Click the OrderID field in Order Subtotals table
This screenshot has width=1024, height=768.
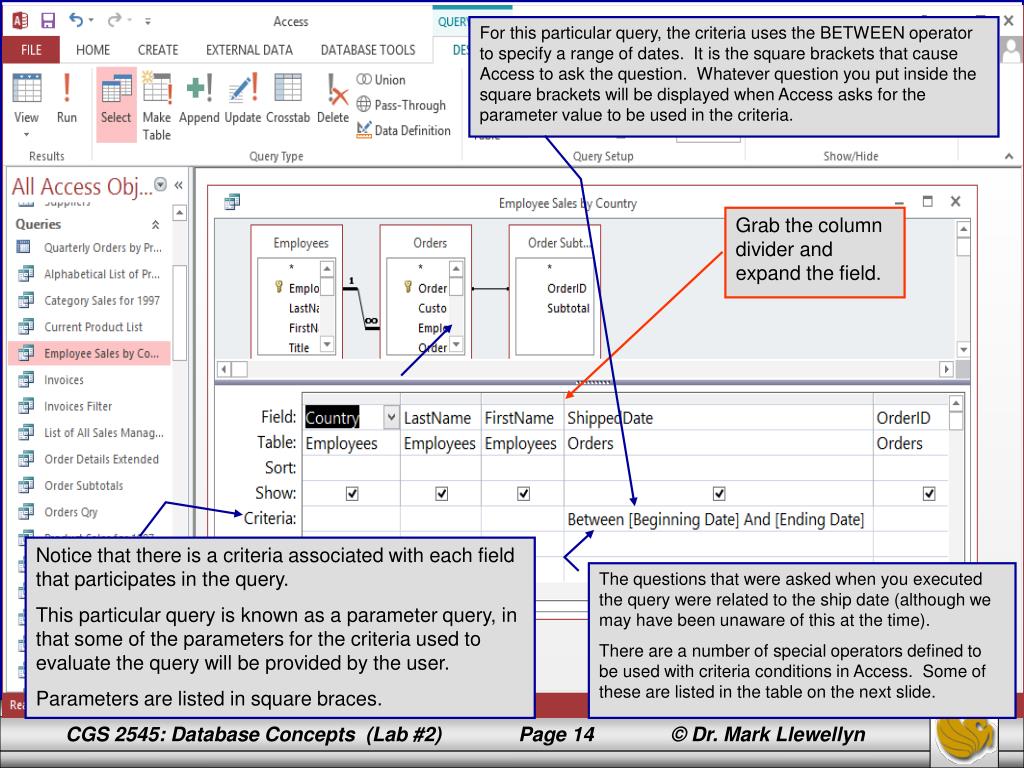click(x=566, y=288)
